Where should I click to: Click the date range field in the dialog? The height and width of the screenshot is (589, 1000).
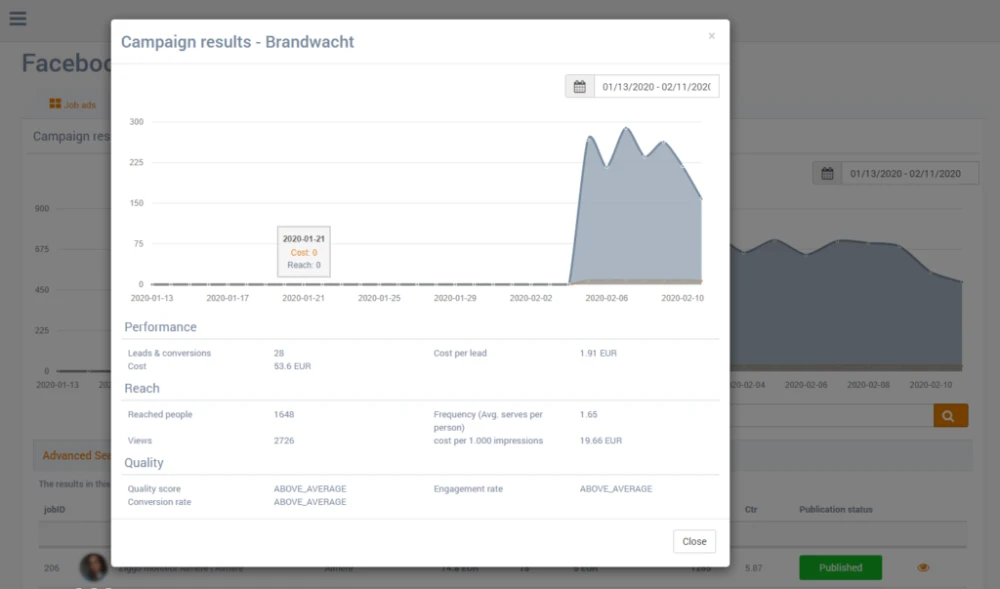coord(656,87)
